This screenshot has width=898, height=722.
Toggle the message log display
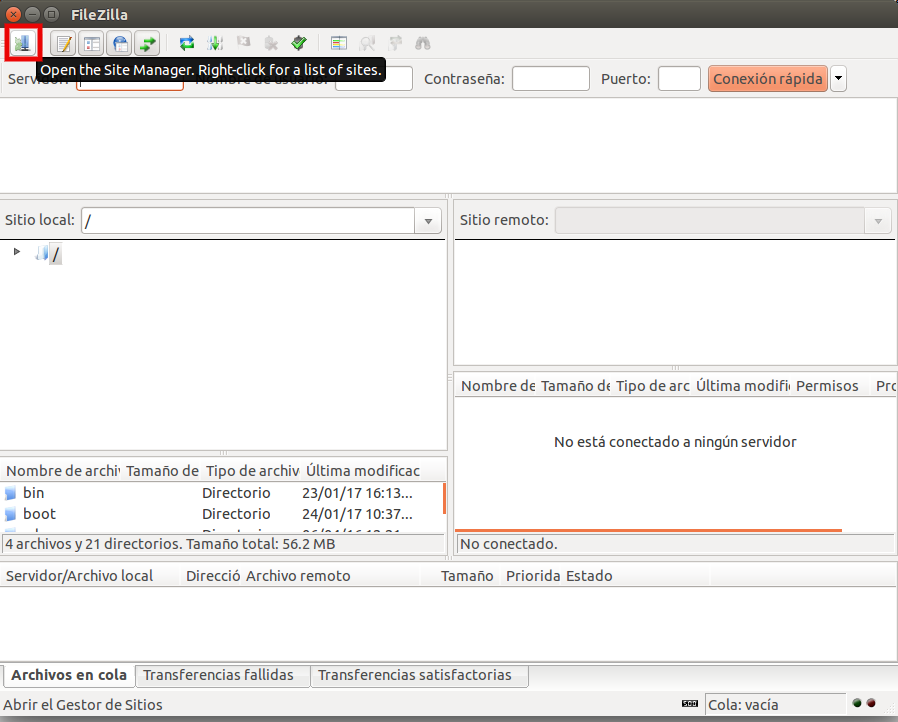point(63,43)
